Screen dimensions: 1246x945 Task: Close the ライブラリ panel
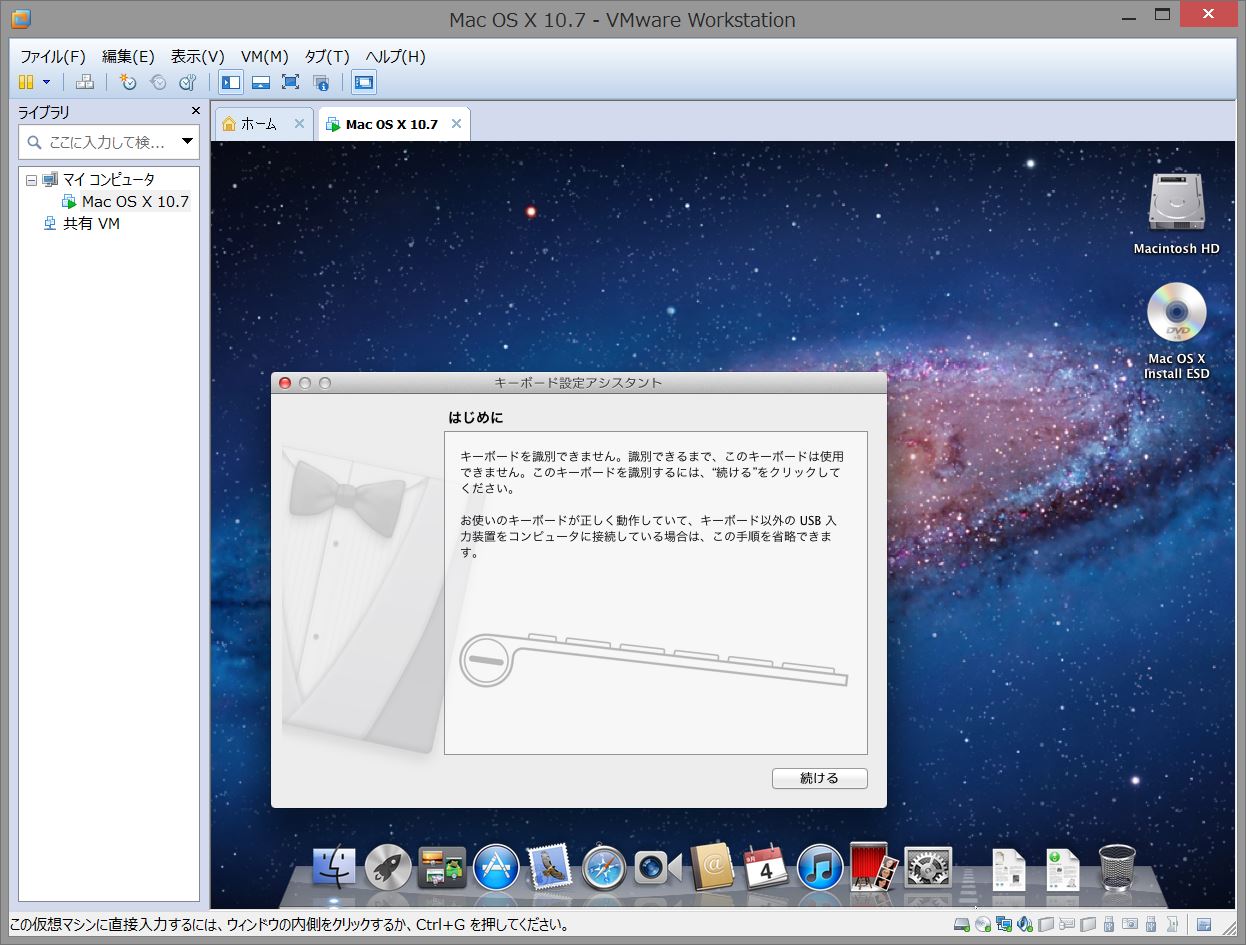[x=195, y=112]
